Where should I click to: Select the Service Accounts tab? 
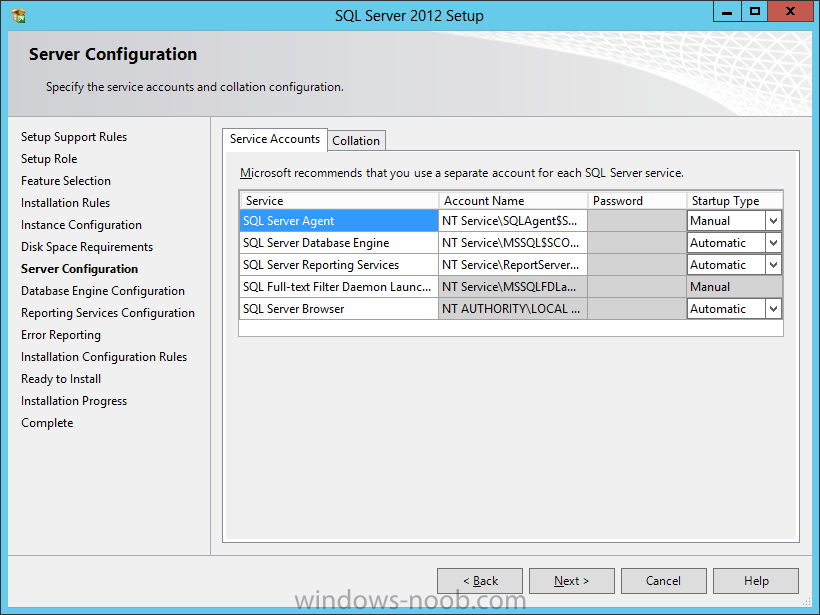click(275, 139)
